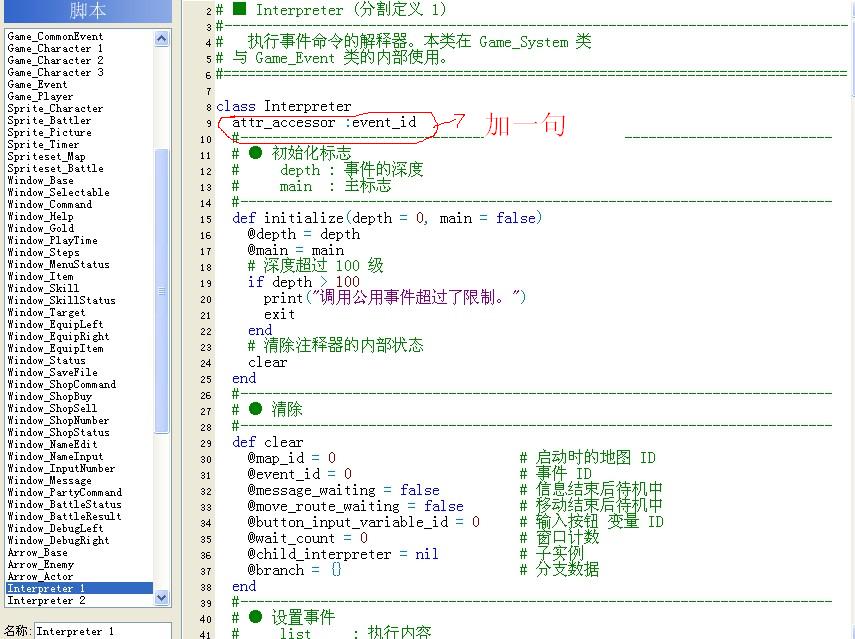The image size is (855, 639).
Task: Open Window_ShopBuy script
Action: coord(50,396)
